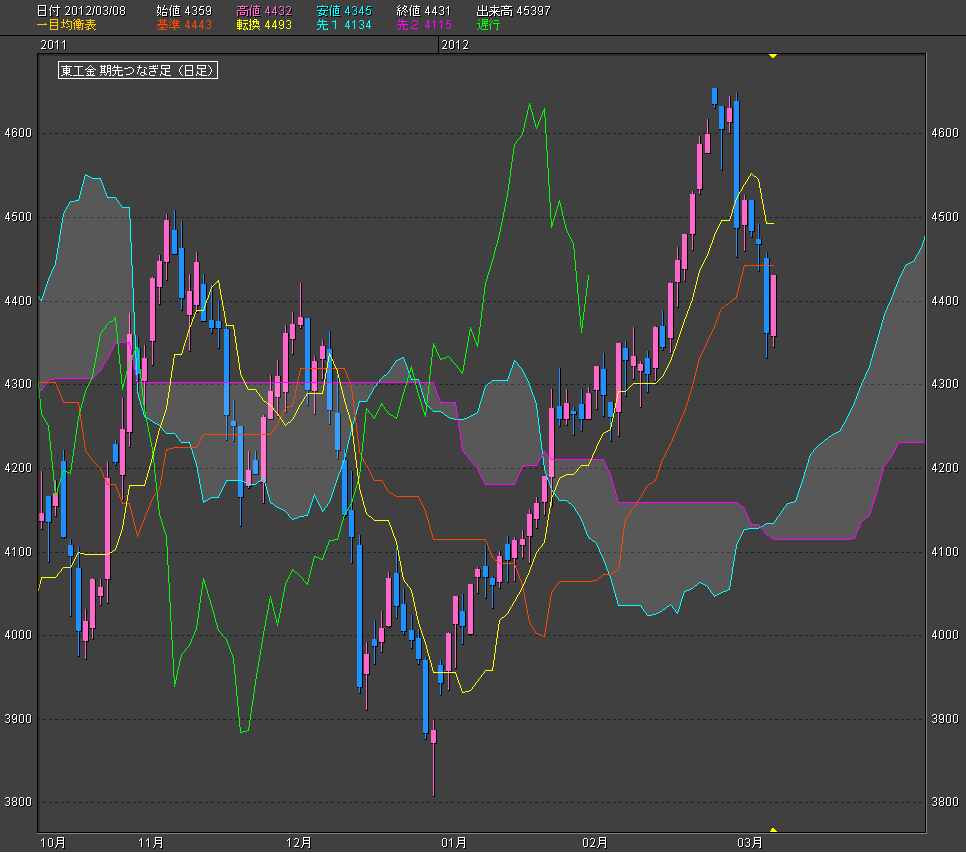Click the 東工金 期先つなぎ足 chart title box
Screen dimensions: 966x853
coord(138,71)
